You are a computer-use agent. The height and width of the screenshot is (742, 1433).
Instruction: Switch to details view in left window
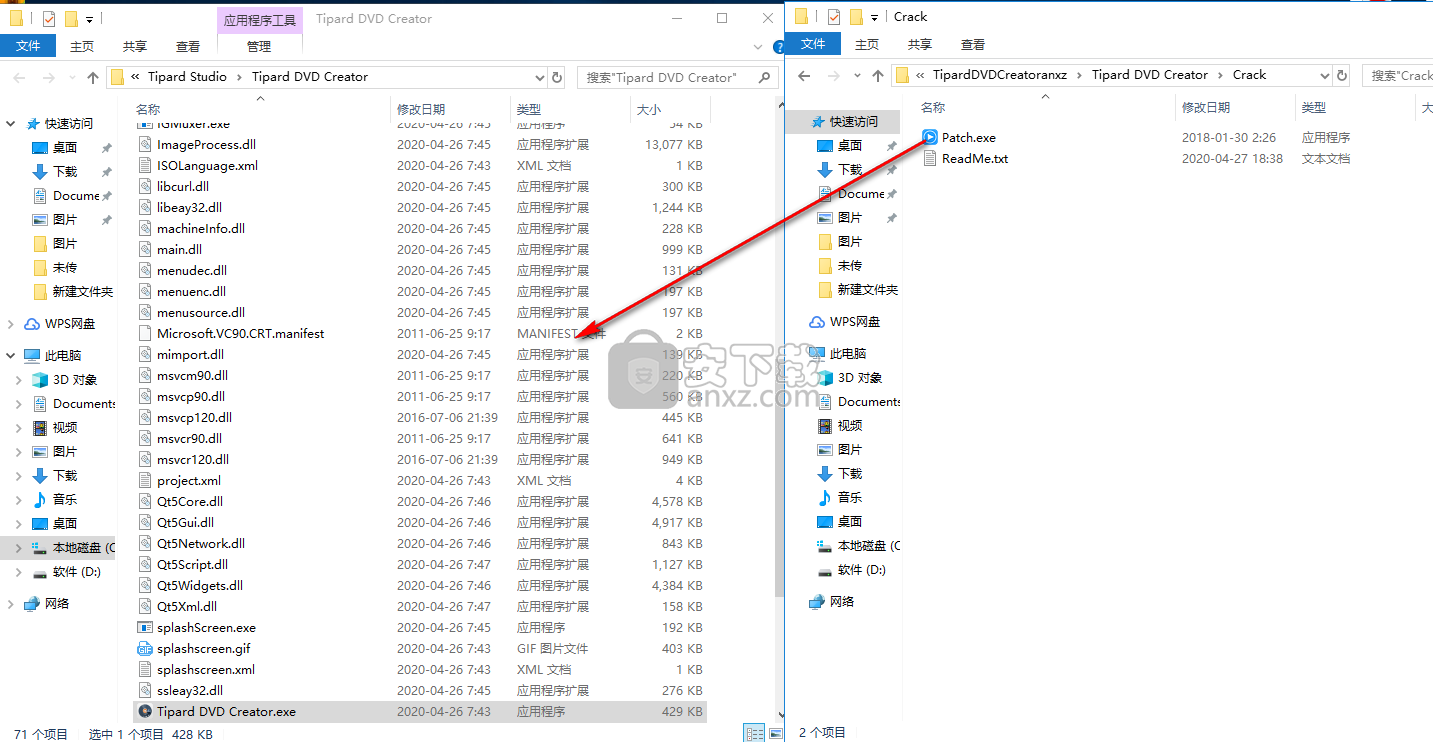(x=754, y=734)
